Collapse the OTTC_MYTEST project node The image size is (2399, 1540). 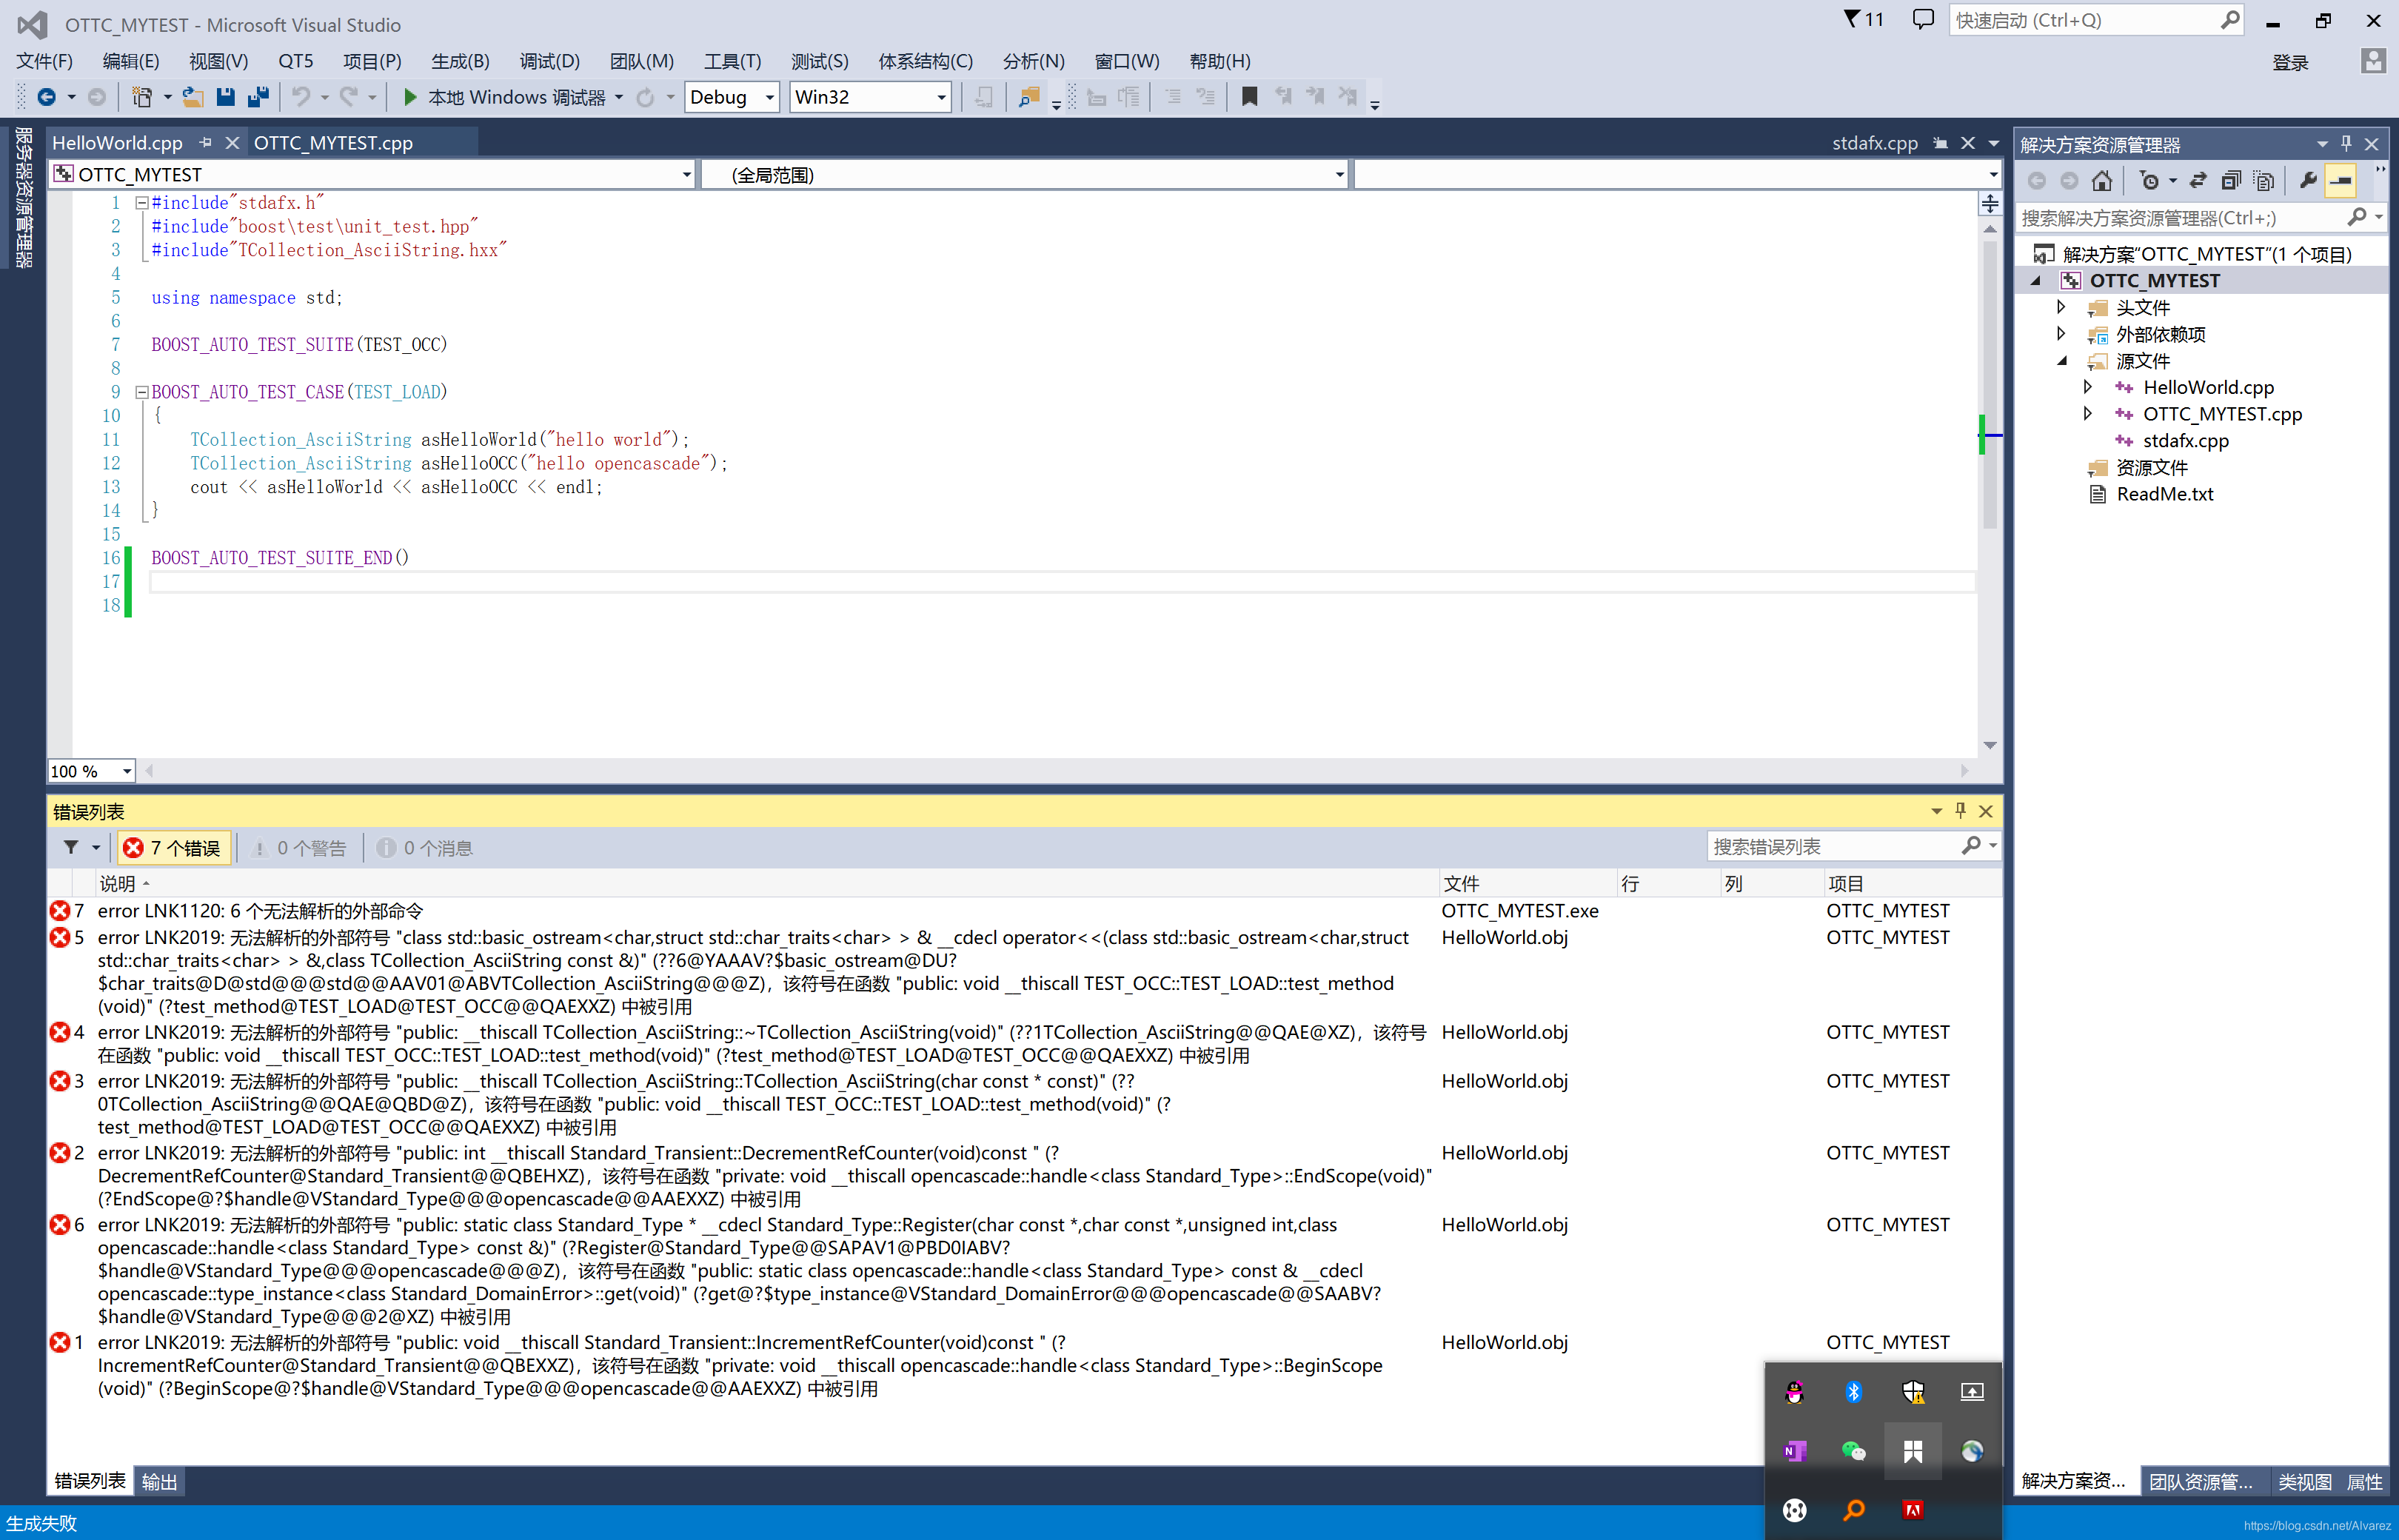point(2035,281)
